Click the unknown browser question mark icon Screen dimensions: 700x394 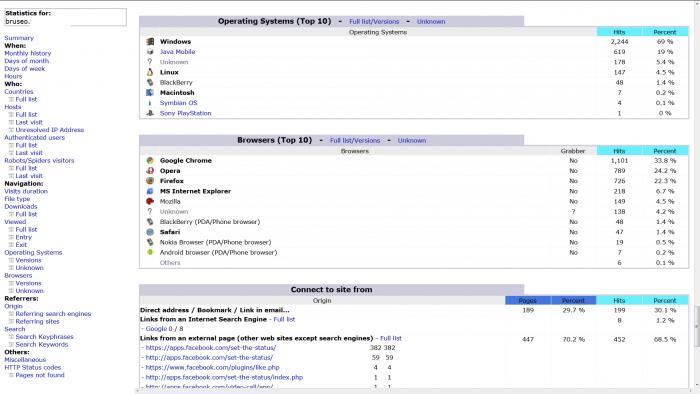150,212
